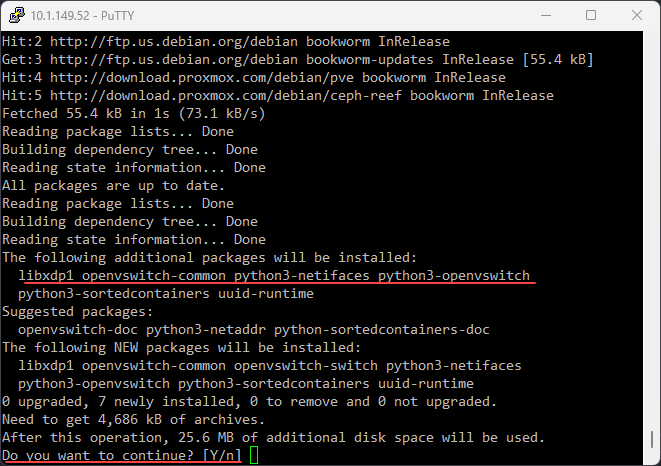Minimize the PuTTY window
This screenshot has width=661, height=466.
point(544,15)
